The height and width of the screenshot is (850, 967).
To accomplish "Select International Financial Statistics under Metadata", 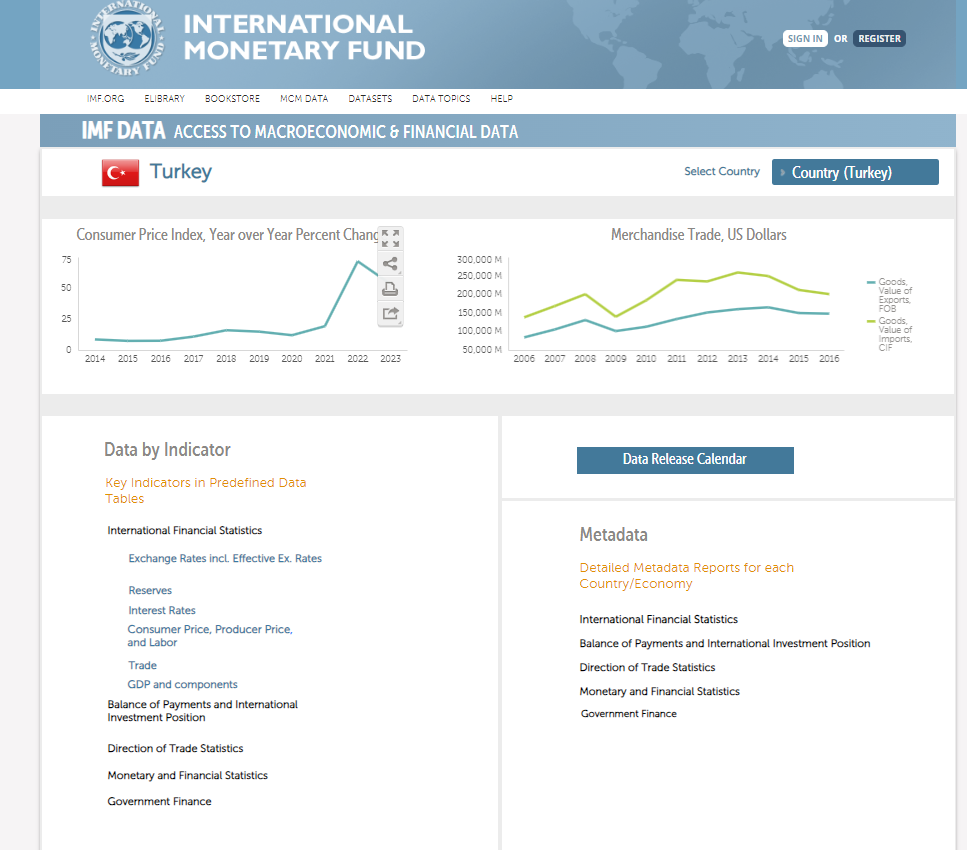I will click(x=659, y=619).
